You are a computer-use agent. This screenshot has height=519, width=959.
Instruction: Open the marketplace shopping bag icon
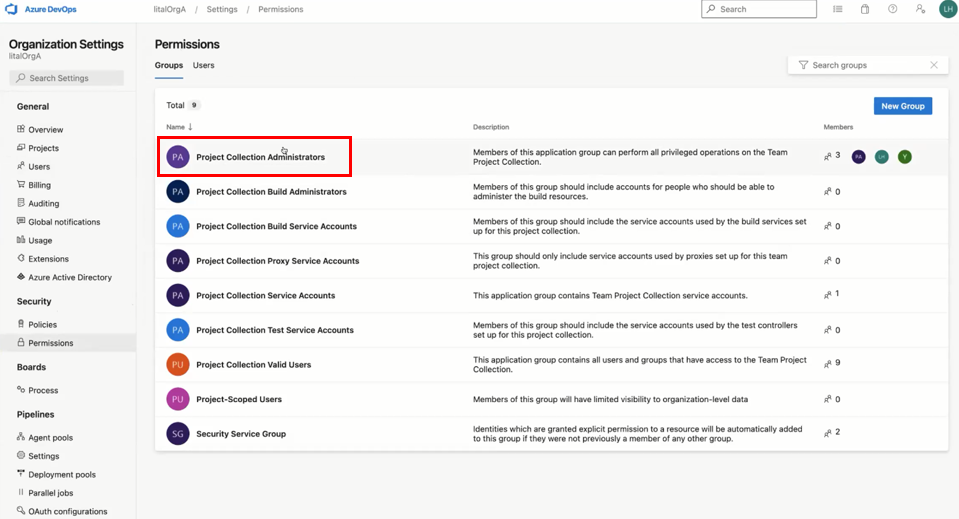[865, 9]
